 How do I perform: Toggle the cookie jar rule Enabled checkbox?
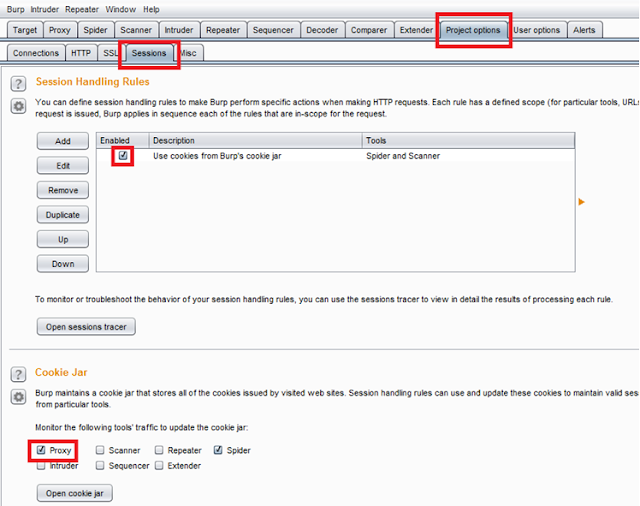tap(123, 155)
